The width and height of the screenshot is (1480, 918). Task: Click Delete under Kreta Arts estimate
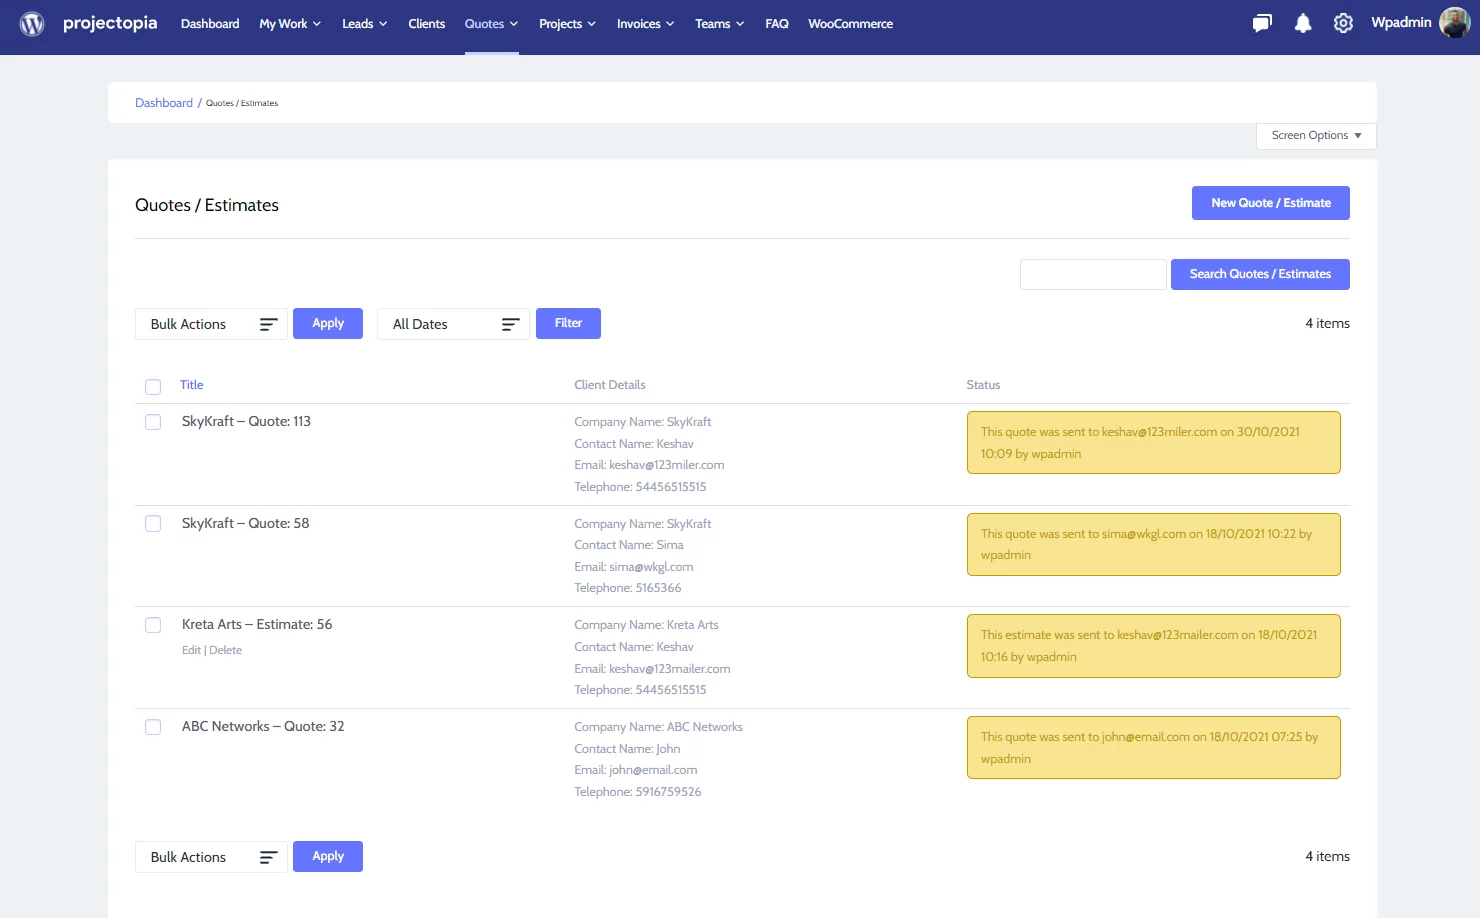[x=226, y=650]
